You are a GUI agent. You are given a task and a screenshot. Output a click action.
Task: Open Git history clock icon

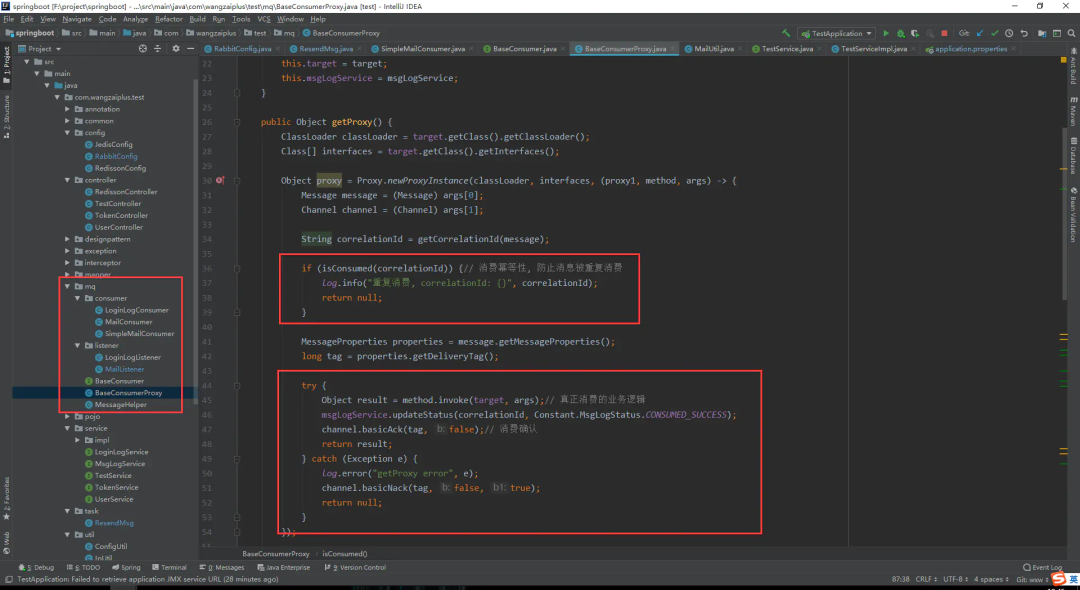tap(1009, 33)
